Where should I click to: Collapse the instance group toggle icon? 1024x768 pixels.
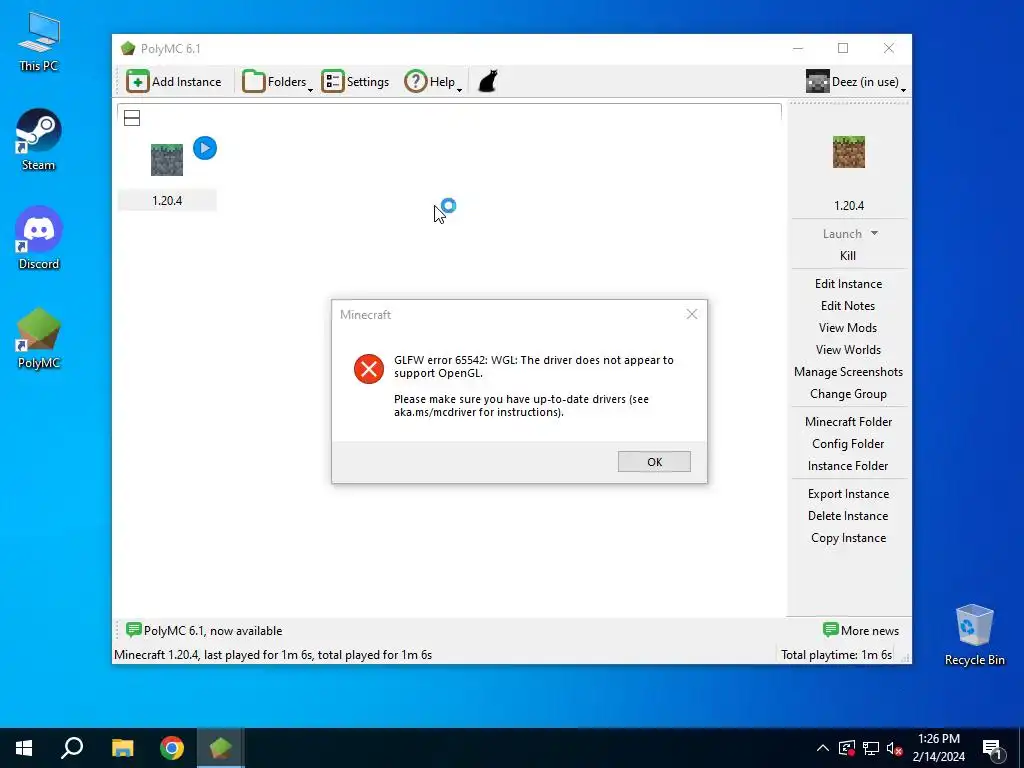click(132, 118)
